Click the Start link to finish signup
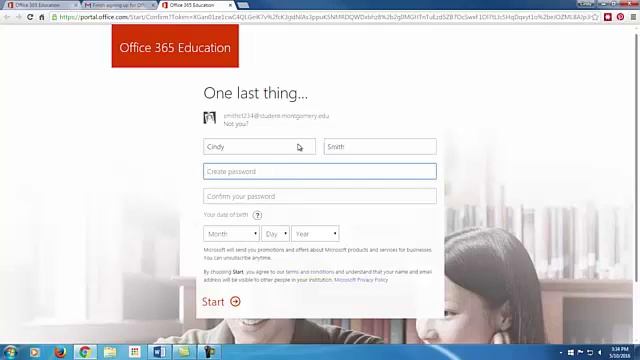The width and height of the screenshot is (640, 360). [221, 302]
